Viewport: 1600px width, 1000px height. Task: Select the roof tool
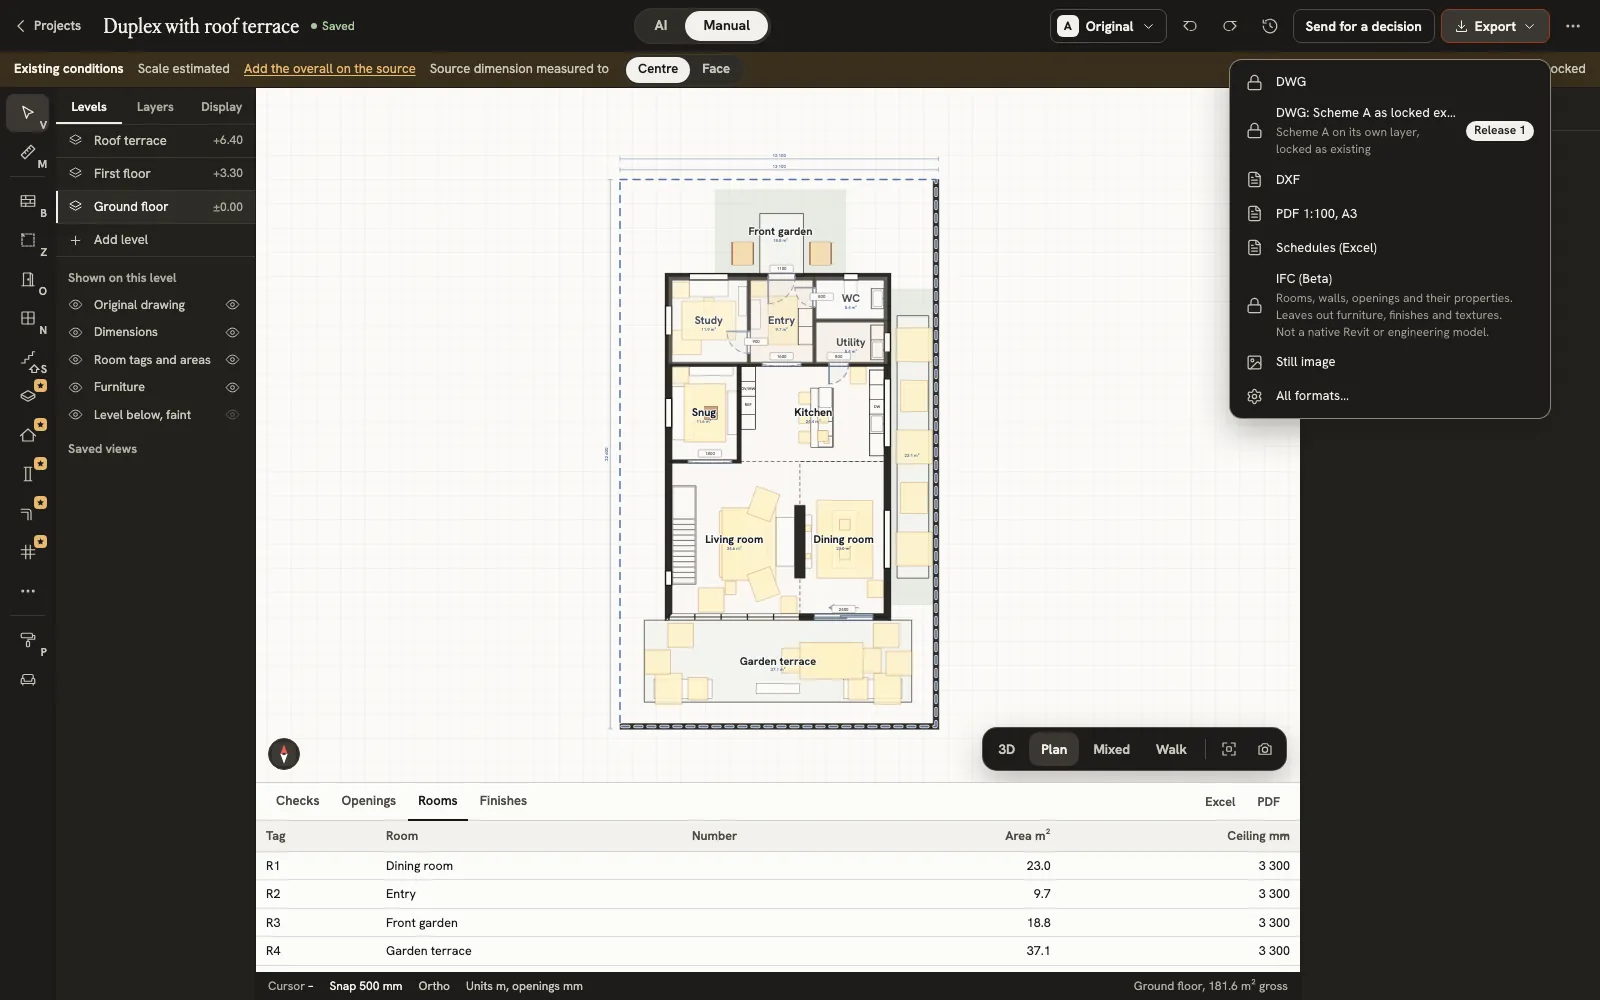(x=28, y=435)
